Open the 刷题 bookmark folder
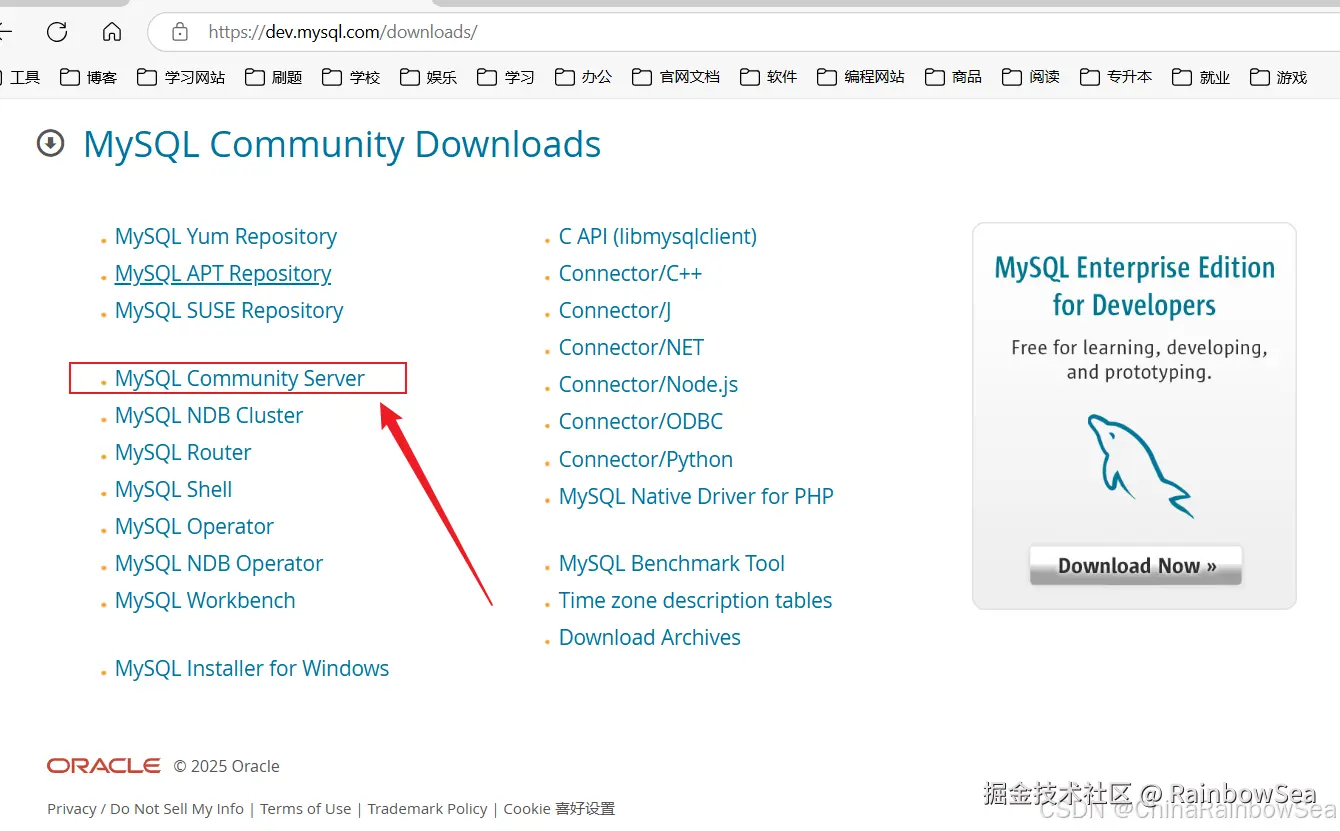The image size is (1340, 831). [274, 77]
